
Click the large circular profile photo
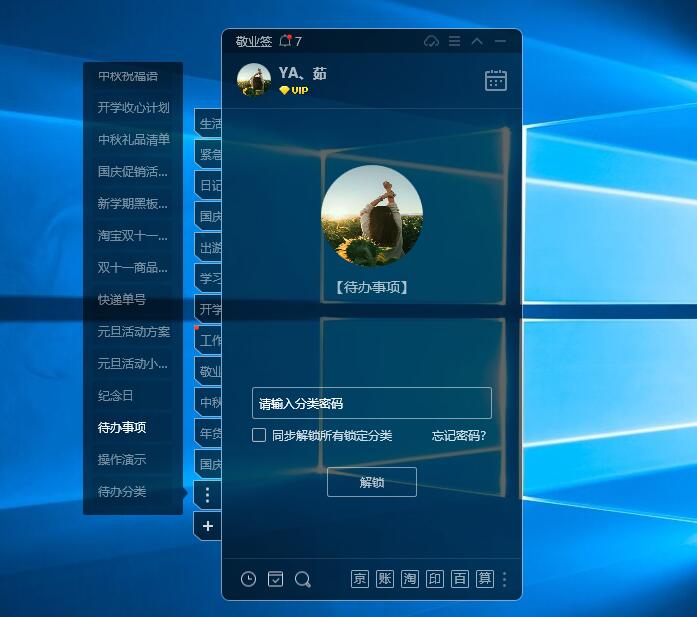[x=372, y=216]
